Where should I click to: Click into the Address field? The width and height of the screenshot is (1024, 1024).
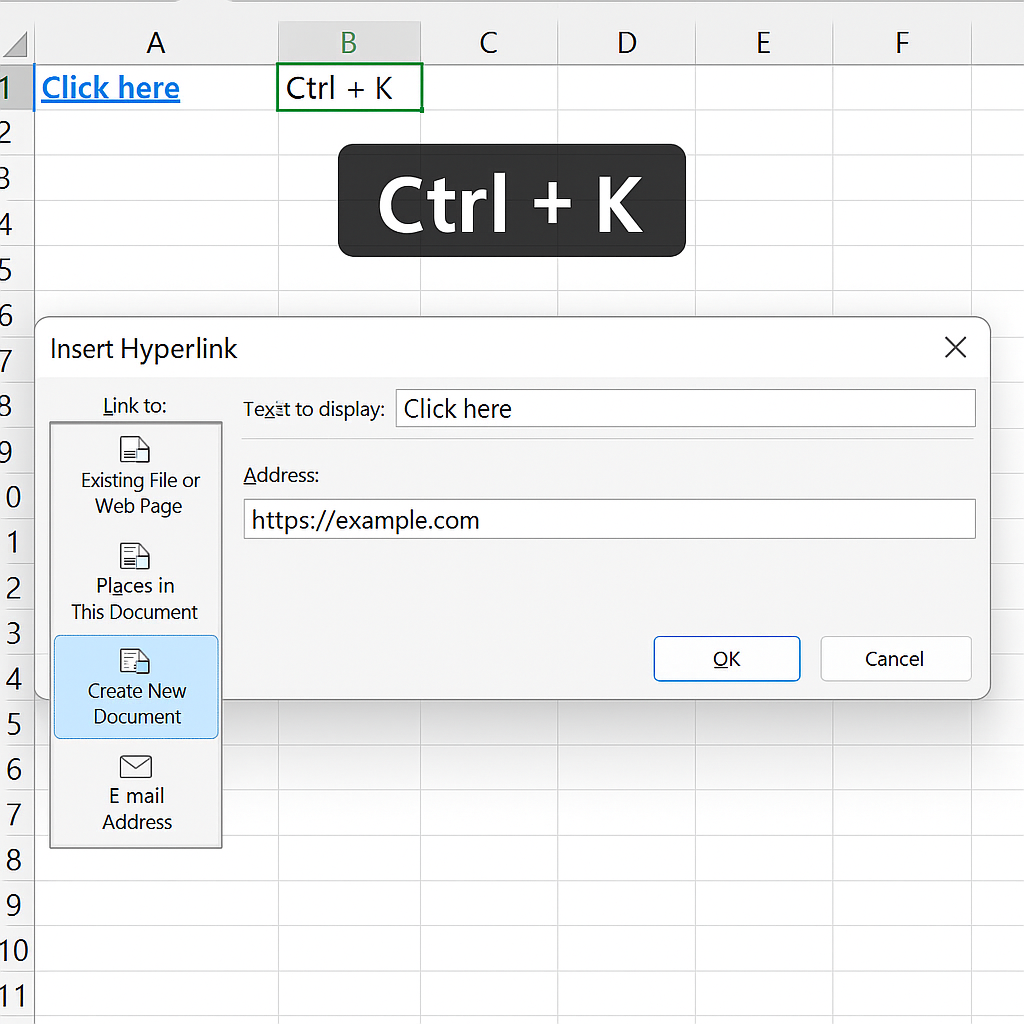point(609,519)
